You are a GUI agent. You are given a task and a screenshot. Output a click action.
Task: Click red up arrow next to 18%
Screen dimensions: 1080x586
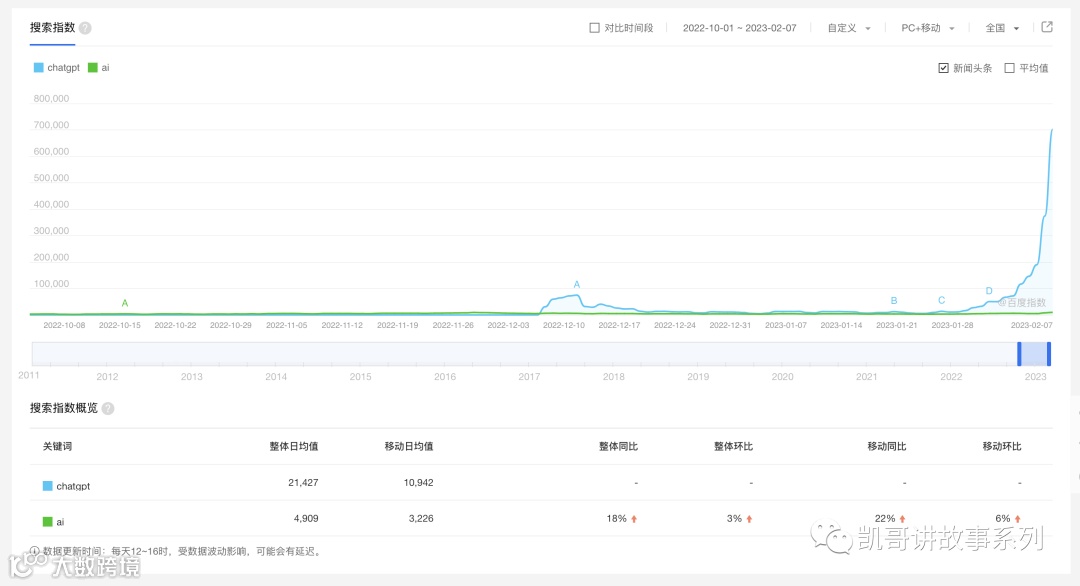634,519
